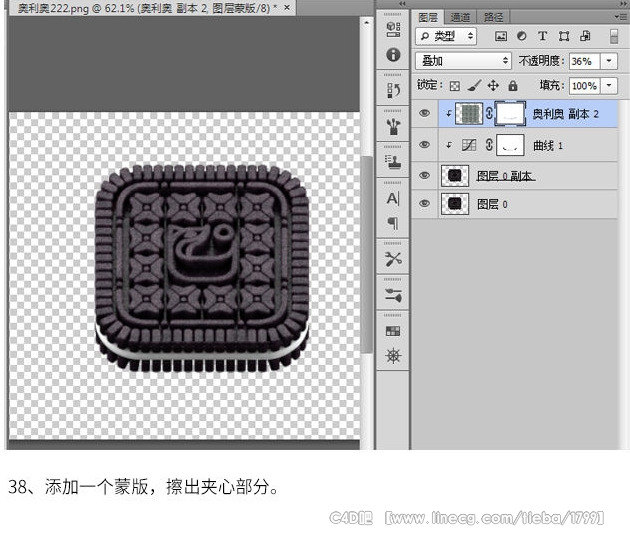This screenshot has width=630, height=535.
Task: Click the Oreo cookie image on canvas
Action: coord(202,268)
